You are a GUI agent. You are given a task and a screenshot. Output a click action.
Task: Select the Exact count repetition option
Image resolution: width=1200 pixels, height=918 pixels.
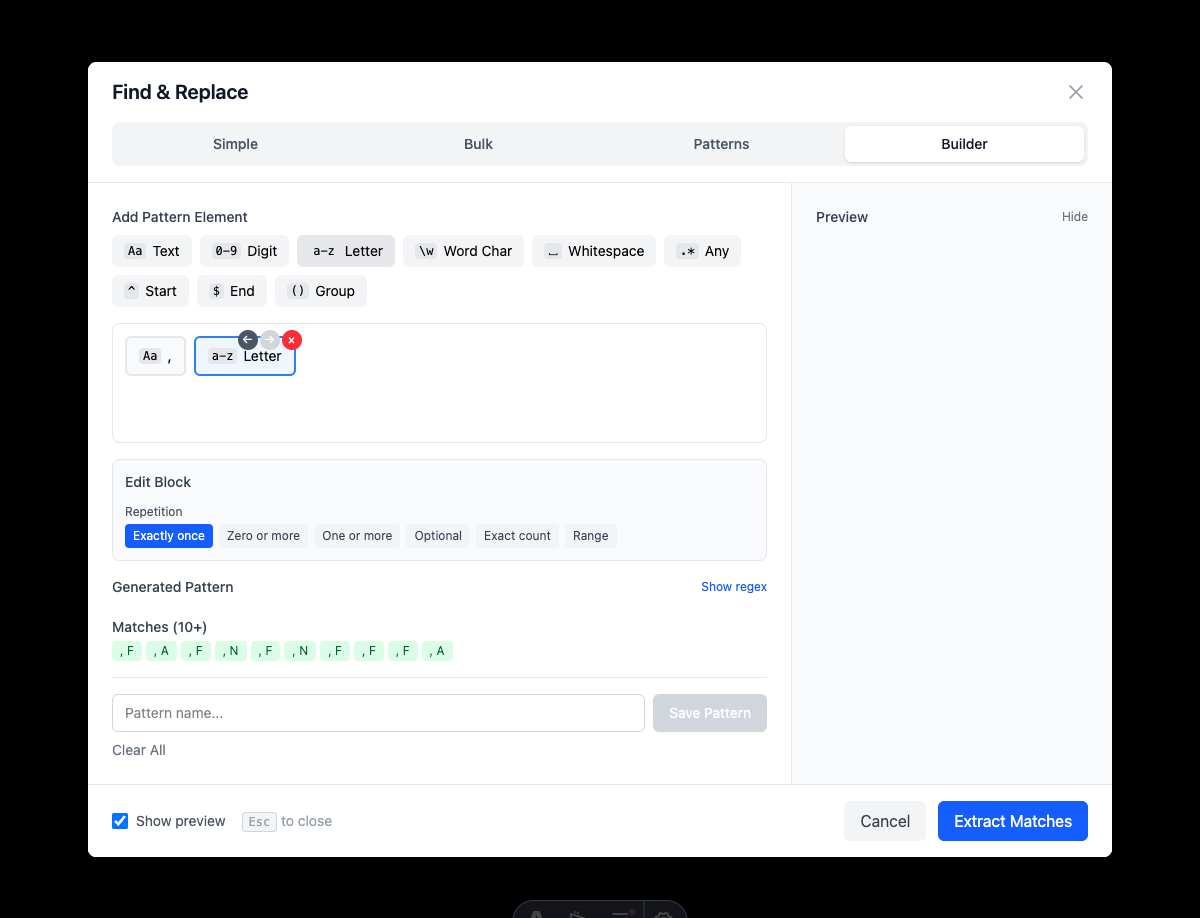click(x=516, y=536)
